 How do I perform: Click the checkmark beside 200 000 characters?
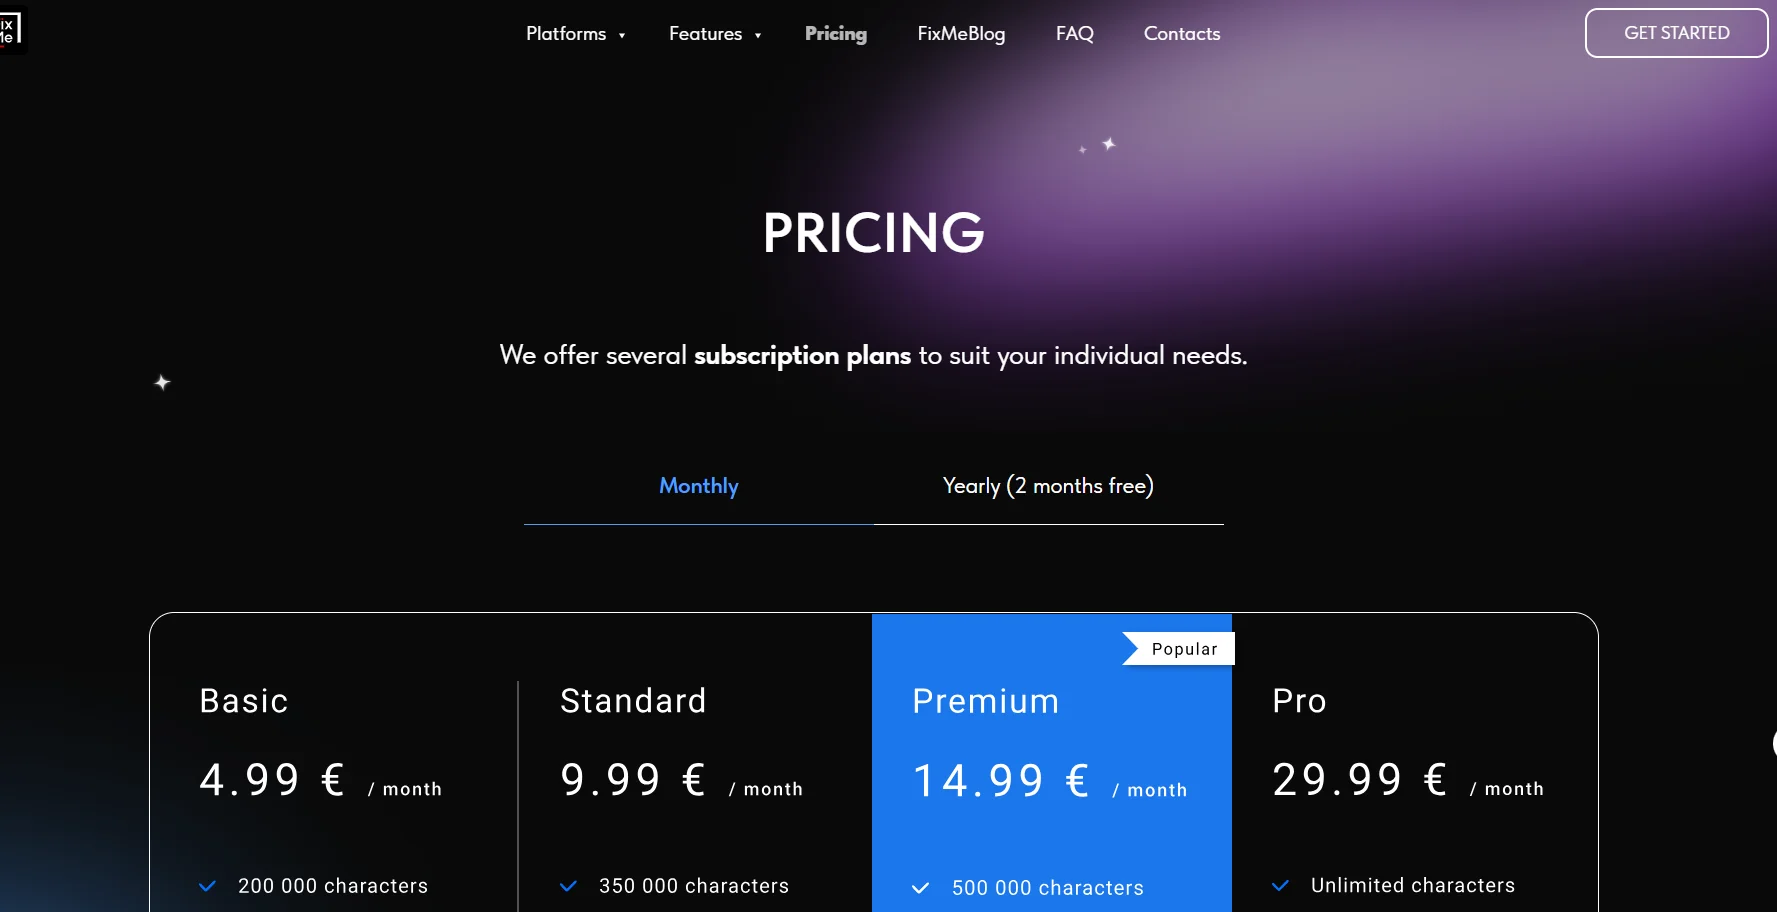208,886
